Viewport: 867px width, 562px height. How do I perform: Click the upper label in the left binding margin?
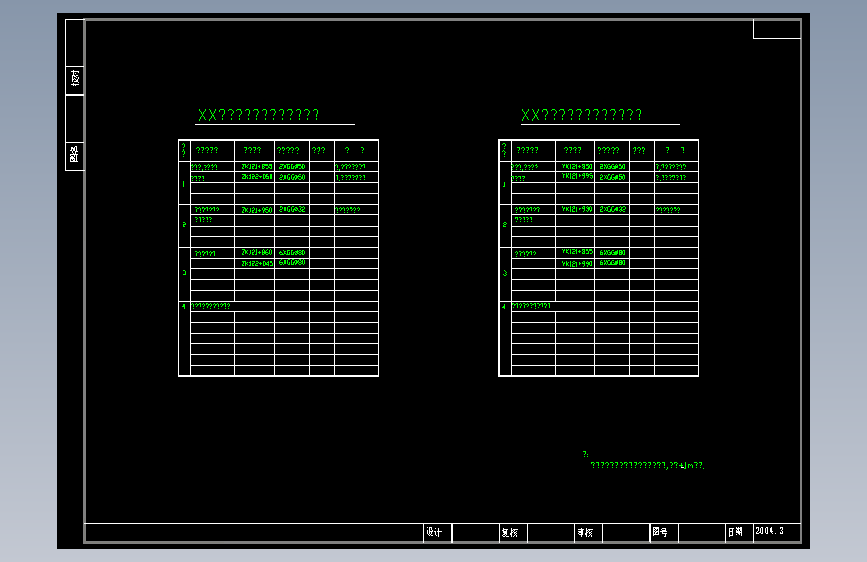pos(75,78)
